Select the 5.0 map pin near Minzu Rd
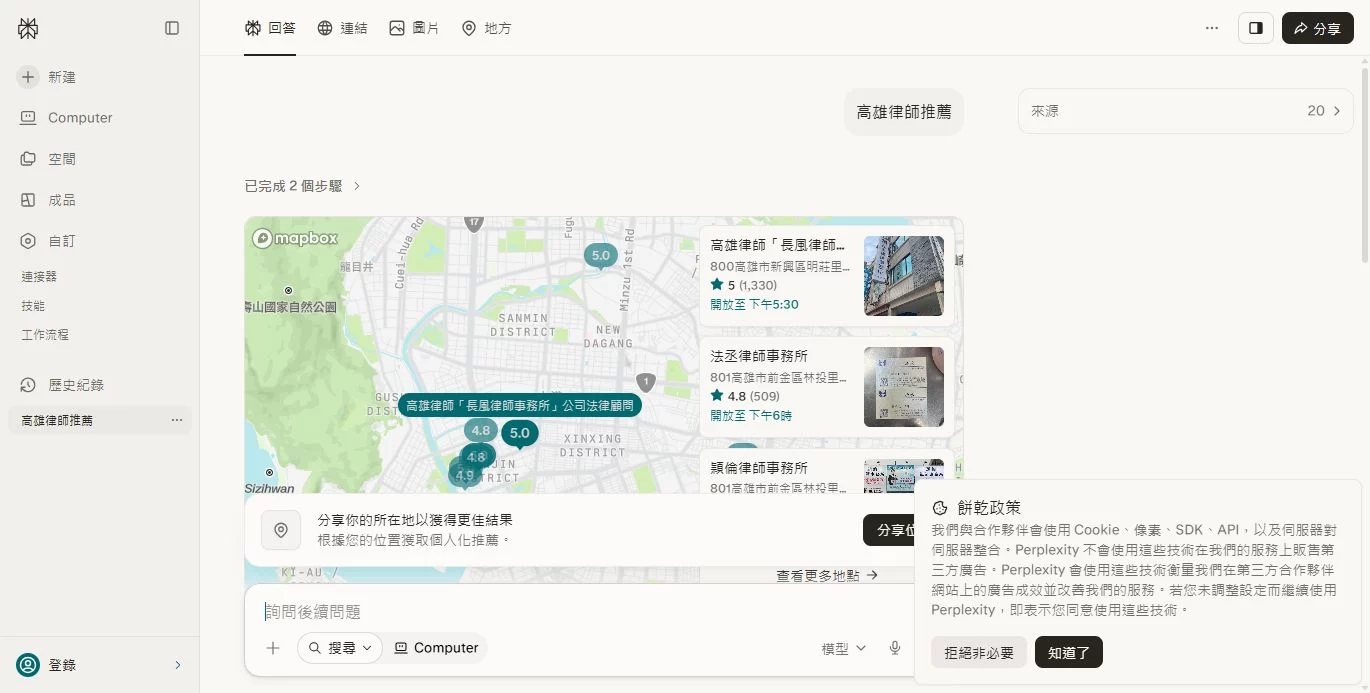 coord(600,256)
